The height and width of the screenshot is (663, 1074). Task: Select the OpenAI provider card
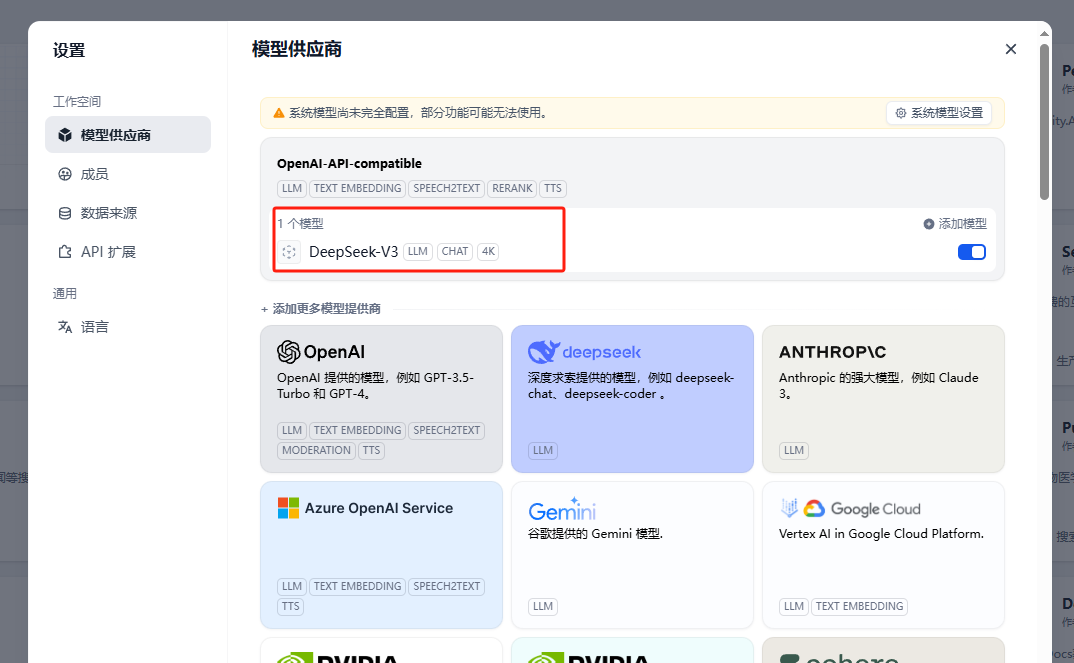[x=382, y=399]
